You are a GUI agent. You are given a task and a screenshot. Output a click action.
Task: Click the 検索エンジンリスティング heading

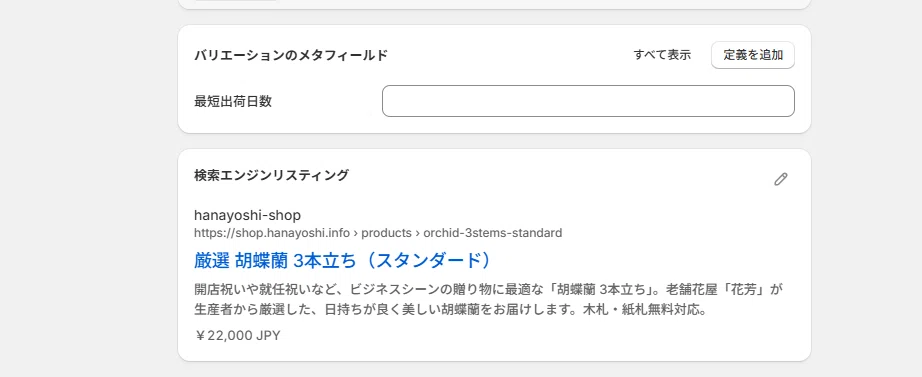[x=271, y=175]
